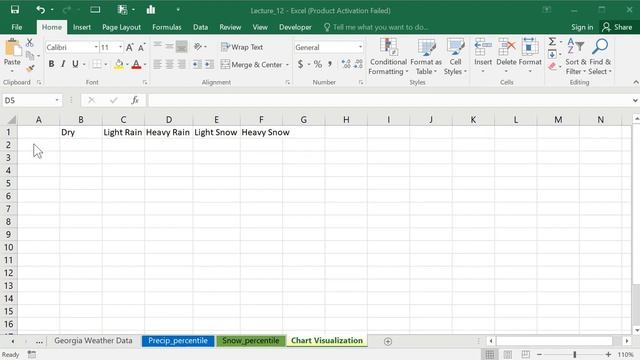The width and height of the screenshot is (640, 360).
Task: Click the Format Painter brush icon
Action: point(30,69)
